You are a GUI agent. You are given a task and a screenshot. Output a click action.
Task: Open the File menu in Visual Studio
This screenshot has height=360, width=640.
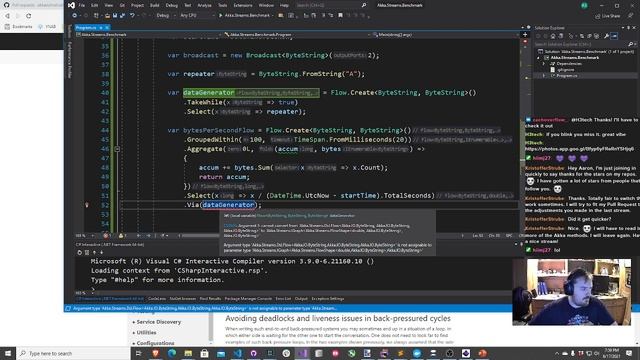(82, 5)
